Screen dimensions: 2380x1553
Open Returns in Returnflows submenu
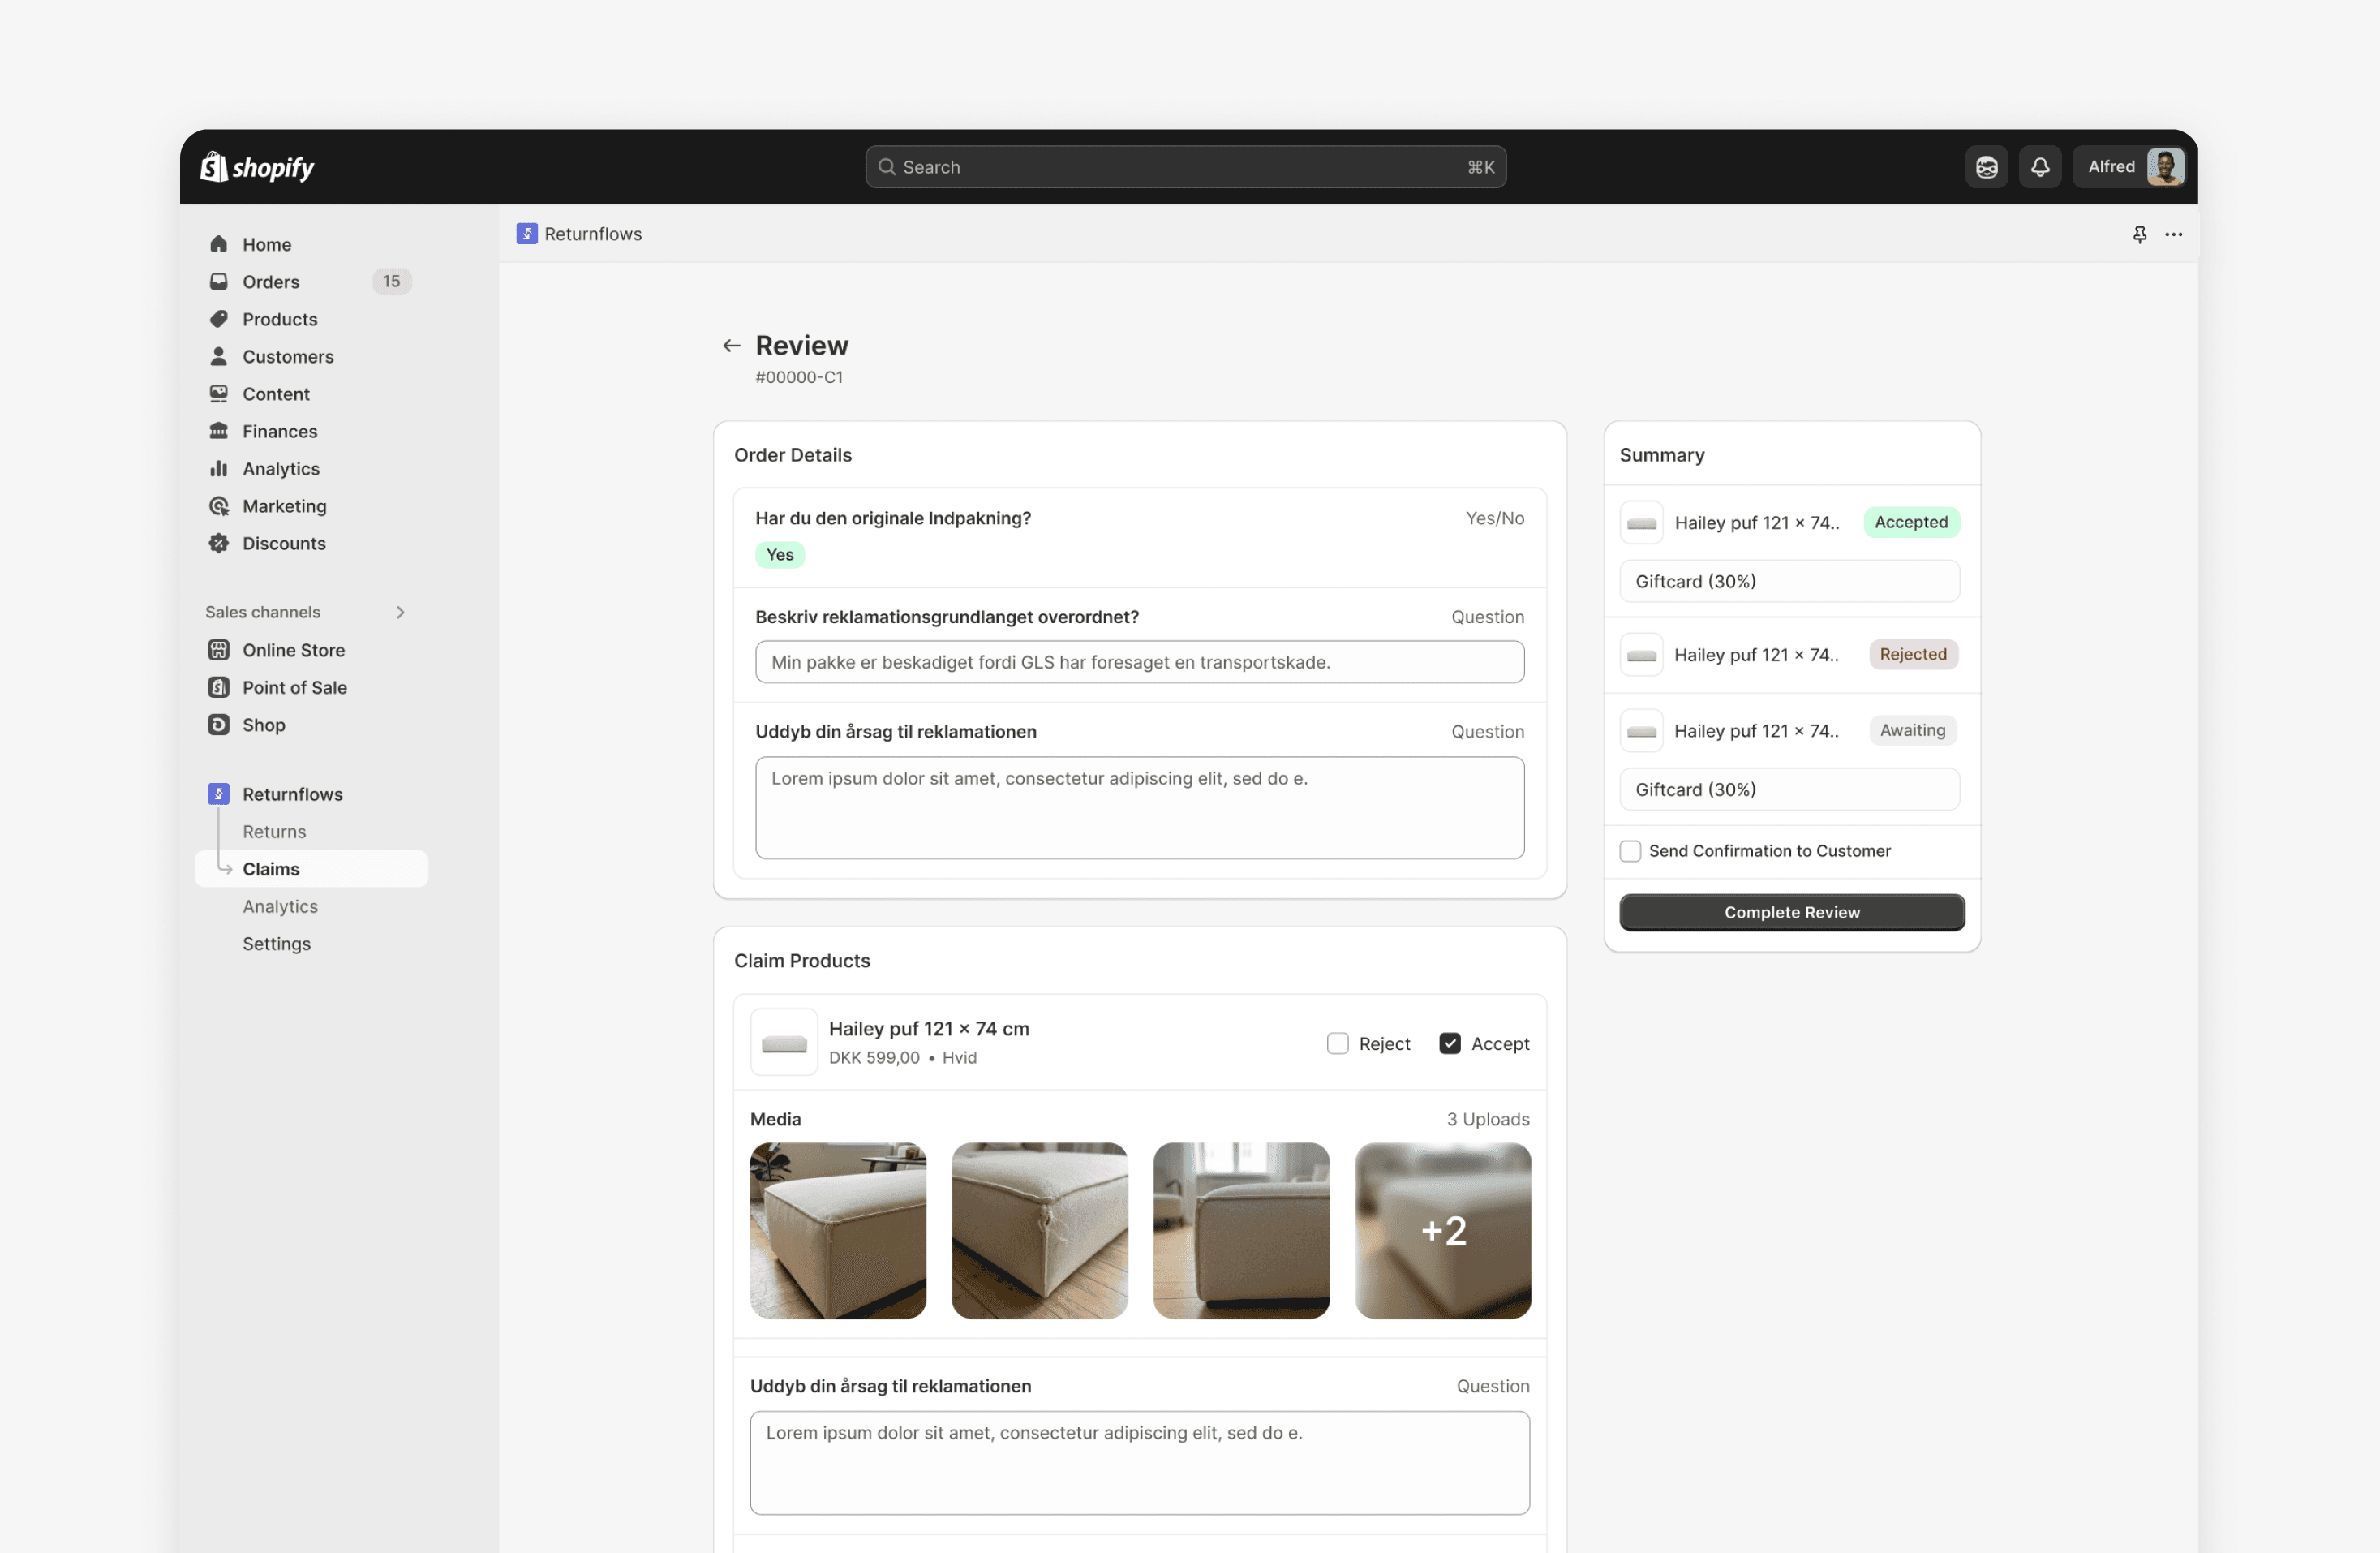tap(274, 832)
